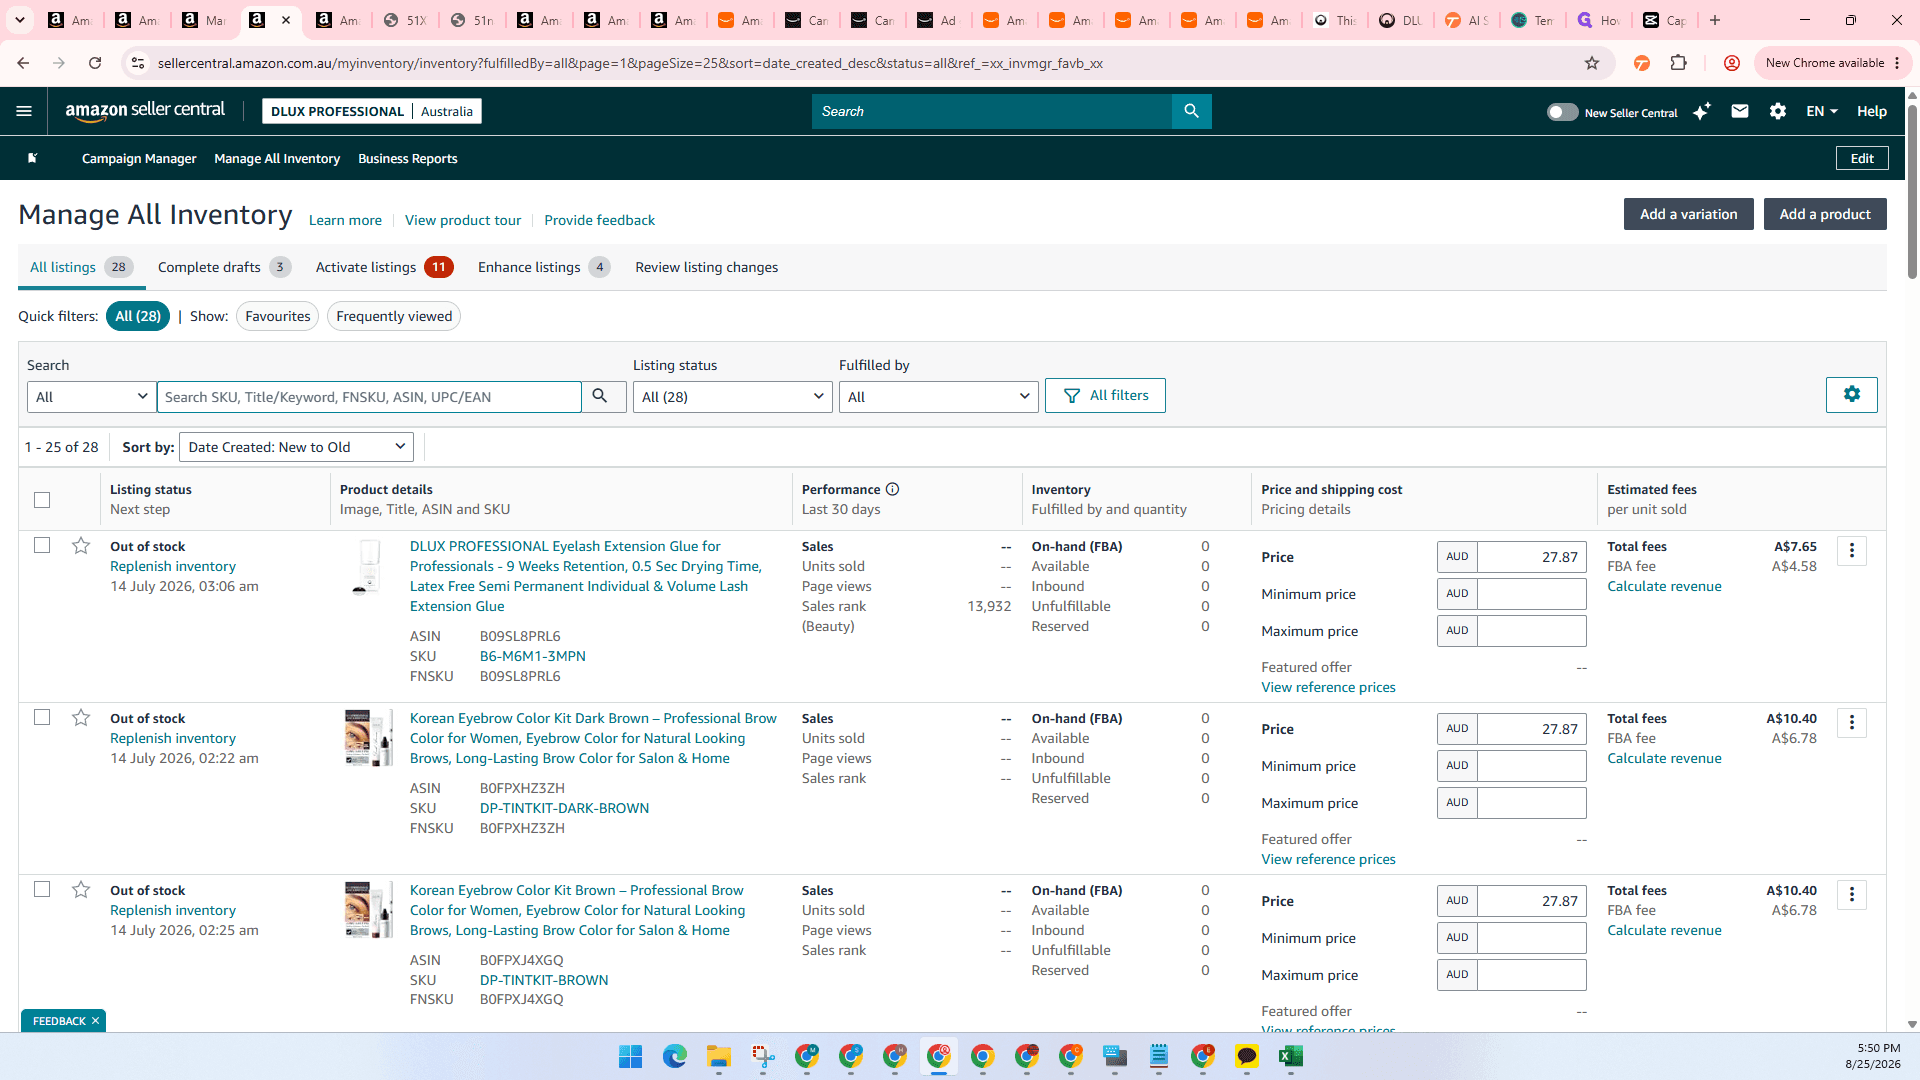Check the select-all listings checkbox

[42, 499]
